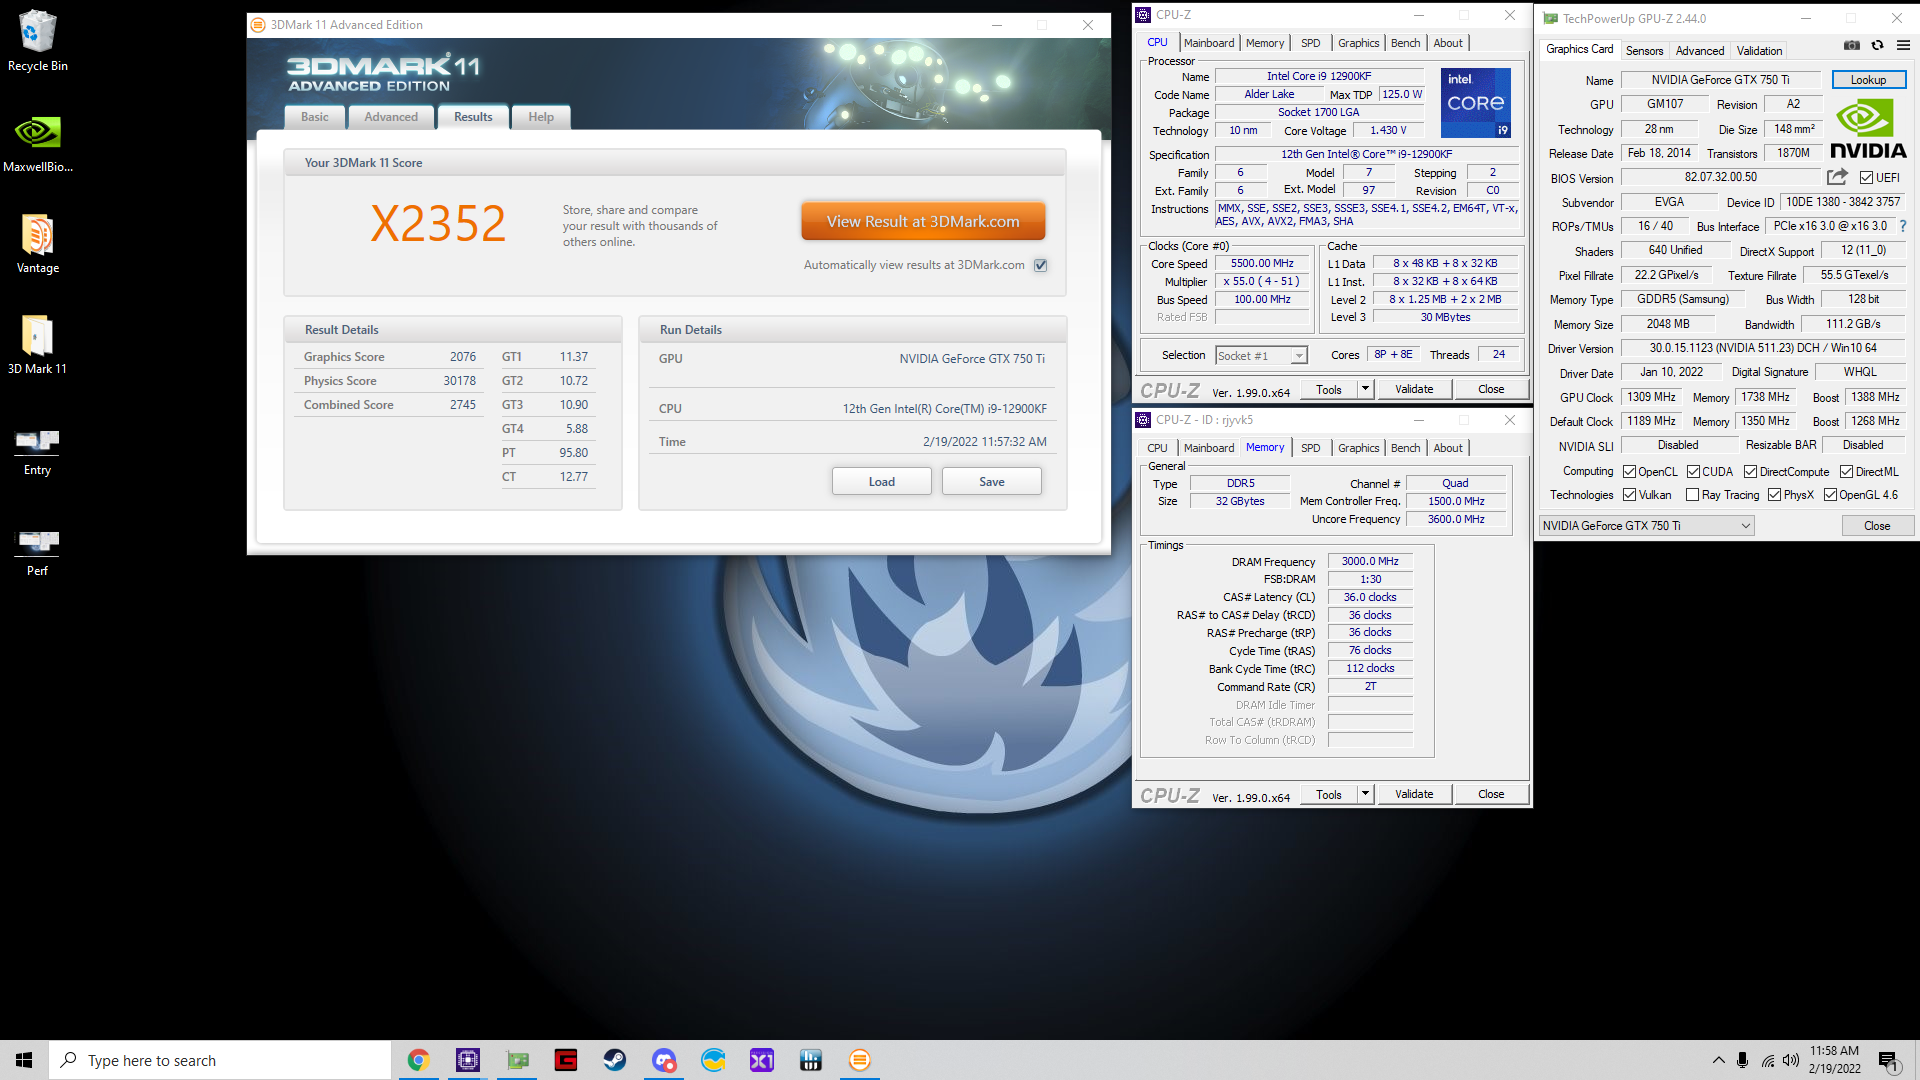Open the Windows Start menu
1920x1080 pixels.
click(24, 1060)
